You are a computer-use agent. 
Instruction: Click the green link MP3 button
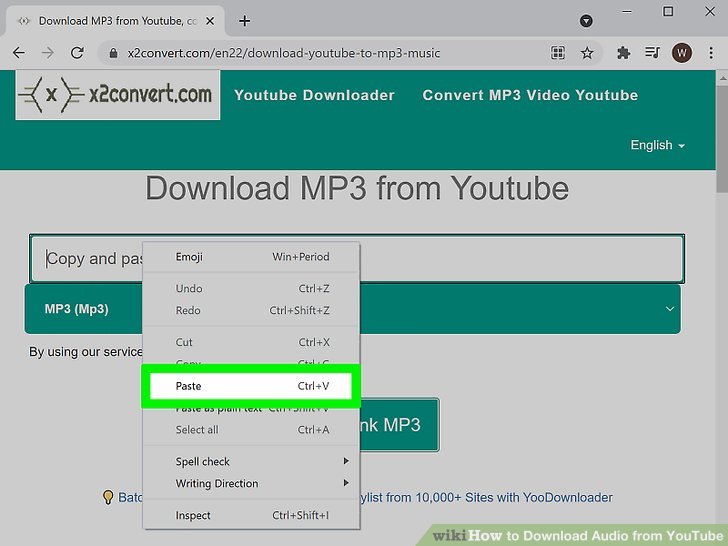tap(399, 424)
